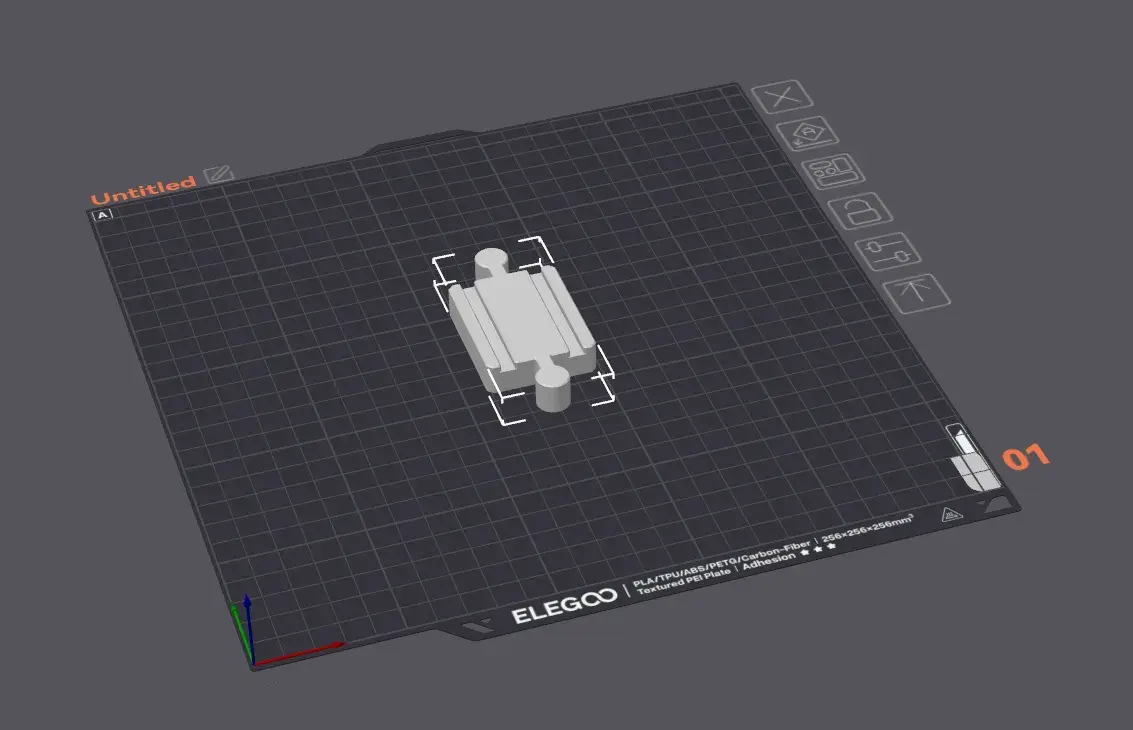Click the move-plate-to-front arrow icon

click(x=916, y=293)
